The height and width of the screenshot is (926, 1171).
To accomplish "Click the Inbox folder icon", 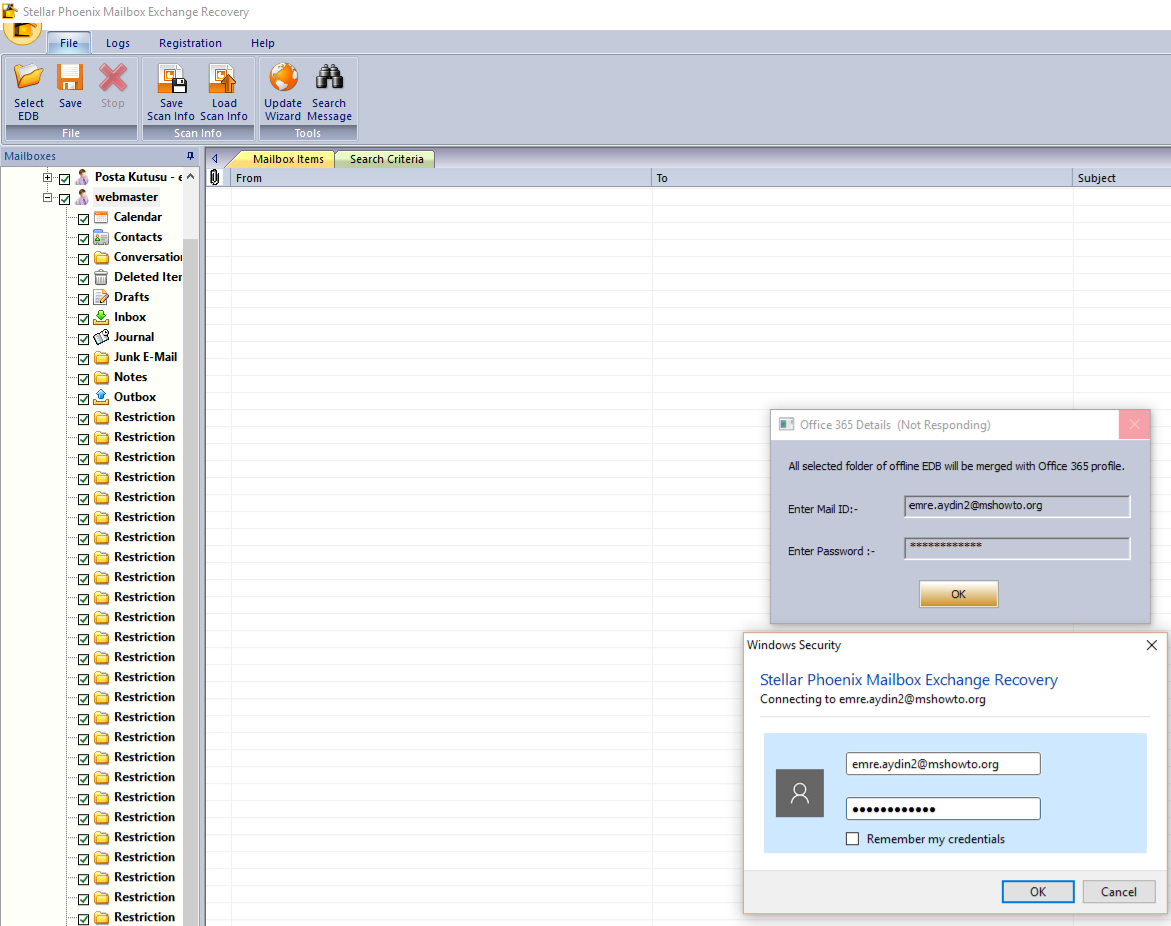I will [102, 317].
